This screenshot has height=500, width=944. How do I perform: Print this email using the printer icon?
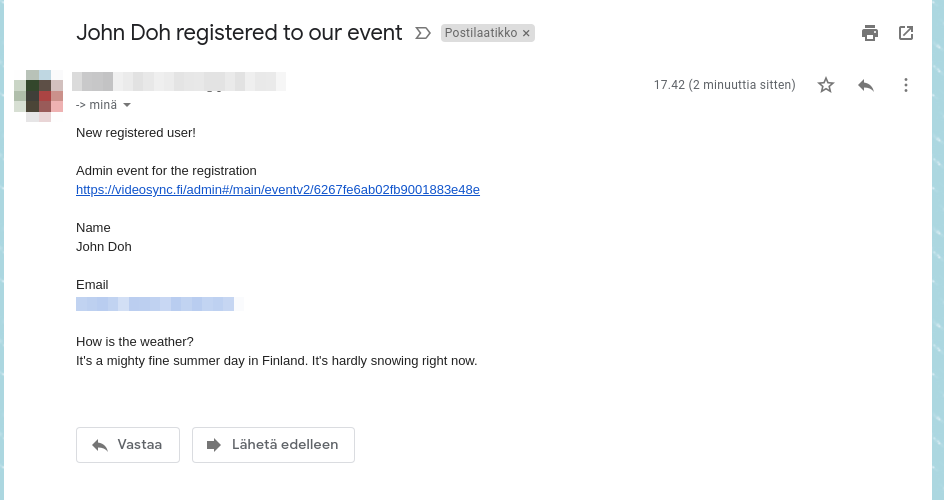[x=870, y=33]
